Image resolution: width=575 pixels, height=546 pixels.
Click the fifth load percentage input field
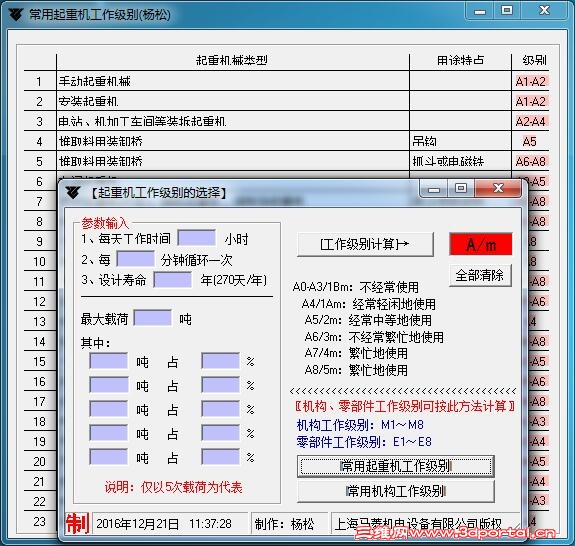pyautogui.click(x=220, y=457)
